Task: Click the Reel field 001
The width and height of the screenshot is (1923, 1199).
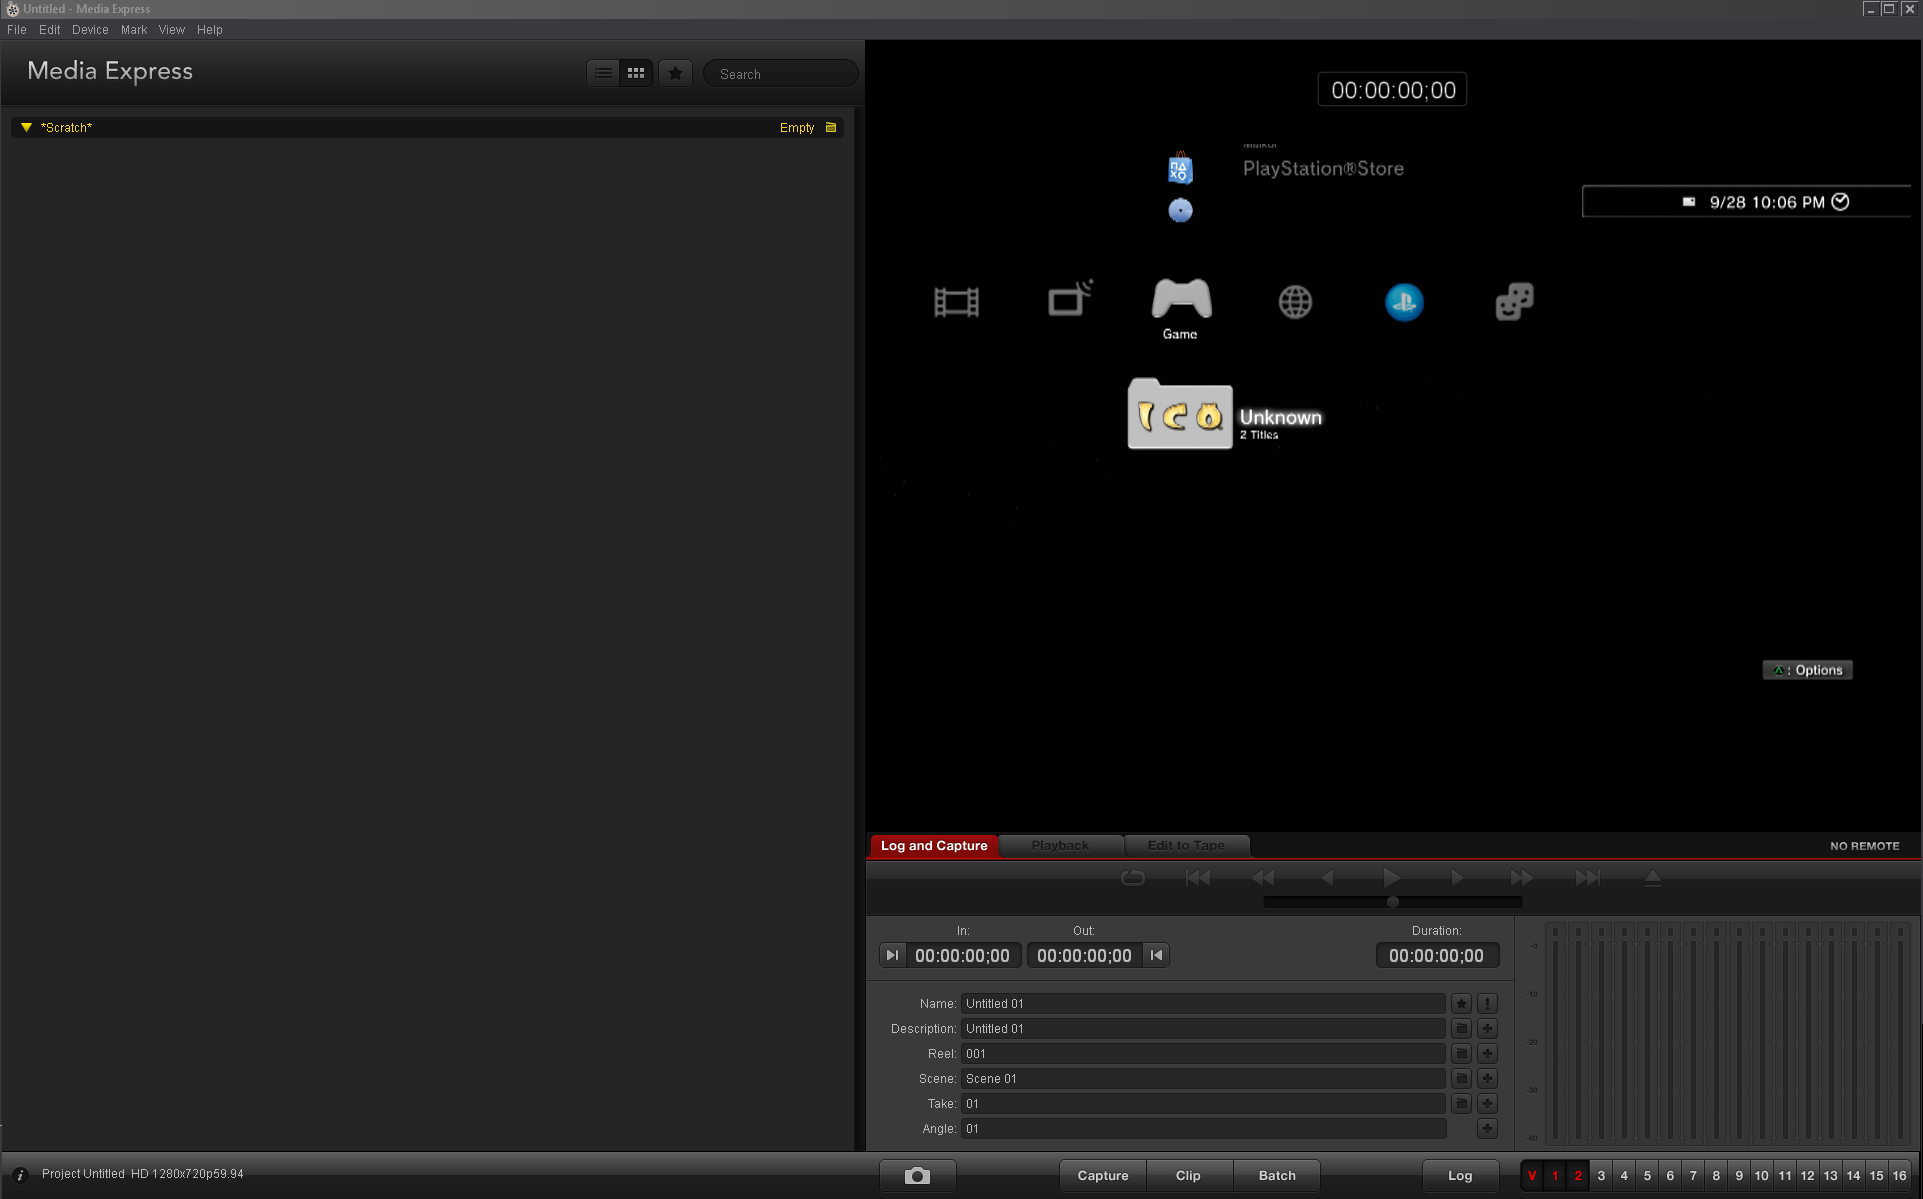Action: pos(1203,1054)
